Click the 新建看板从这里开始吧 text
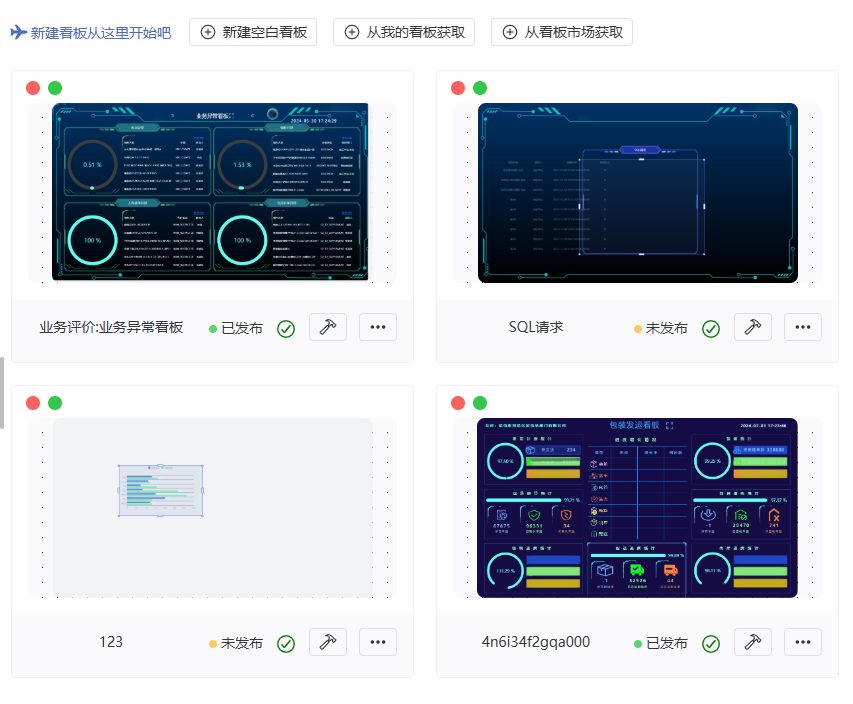The height and width of the screenshot is (704, 853). coord(101,33)
